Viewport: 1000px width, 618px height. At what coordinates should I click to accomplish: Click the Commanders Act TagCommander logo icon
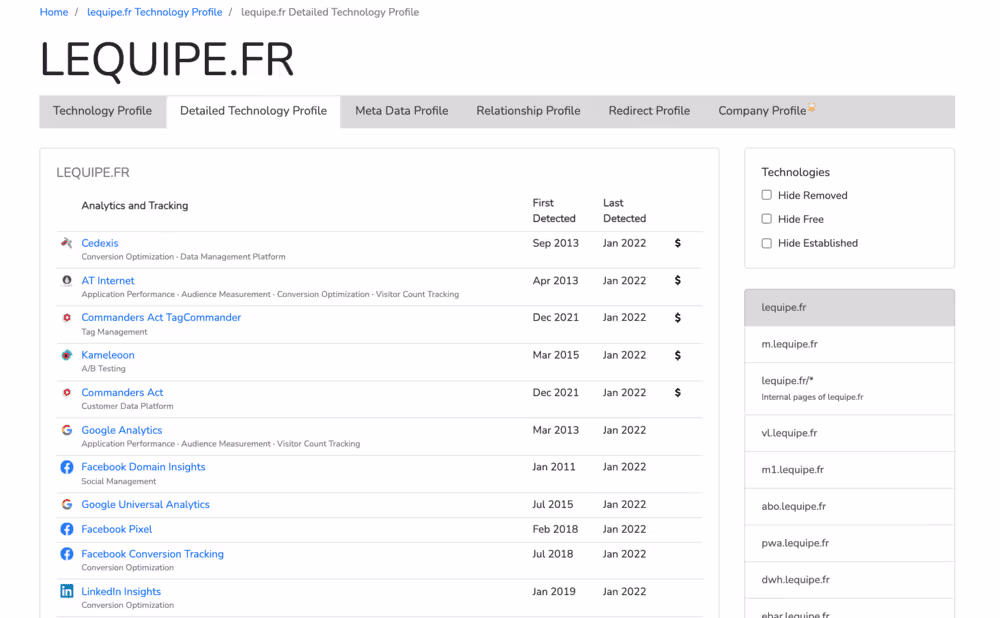pyautogui.click(x=66, y=318)
